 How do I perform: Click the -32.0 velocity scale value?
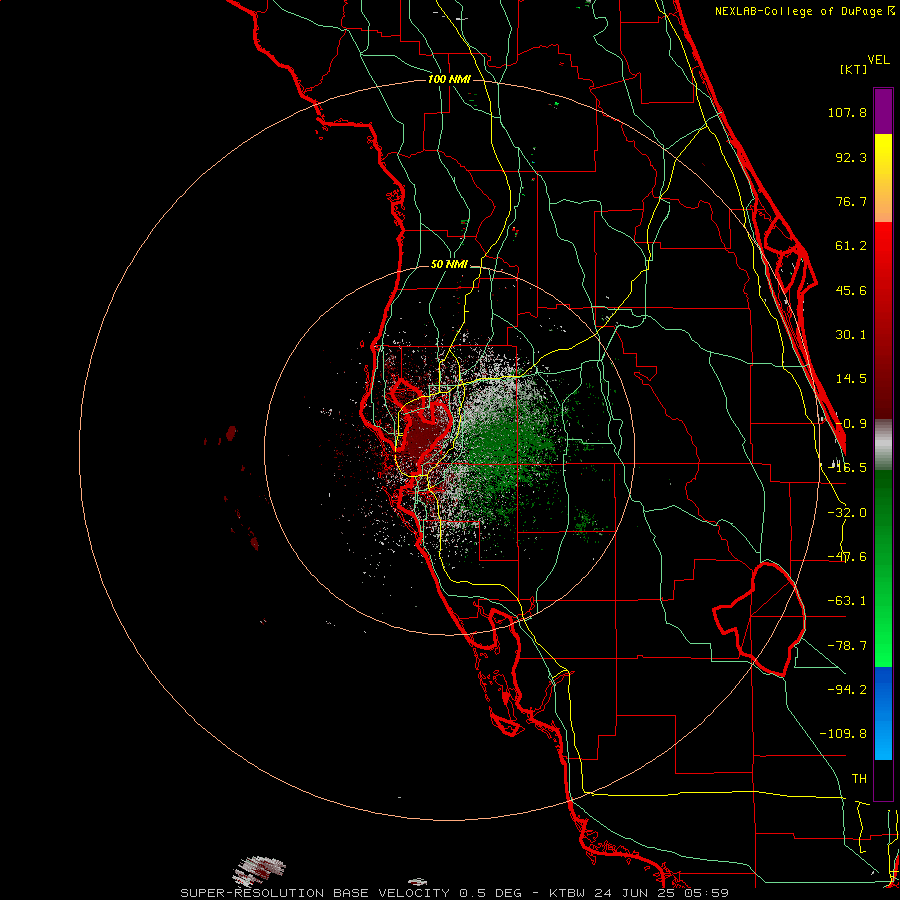click(x=847, y=513)
